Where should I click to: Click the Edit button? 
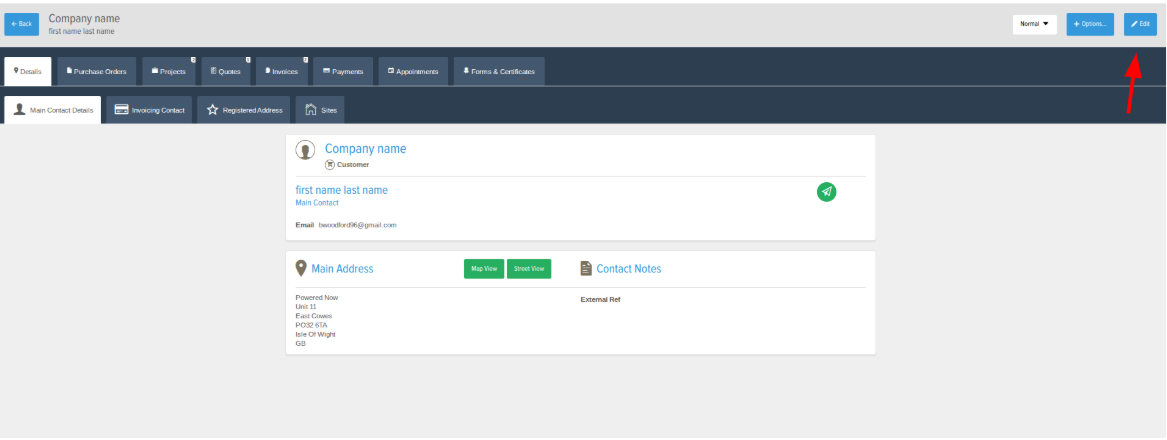click(x=1140, y=24)
